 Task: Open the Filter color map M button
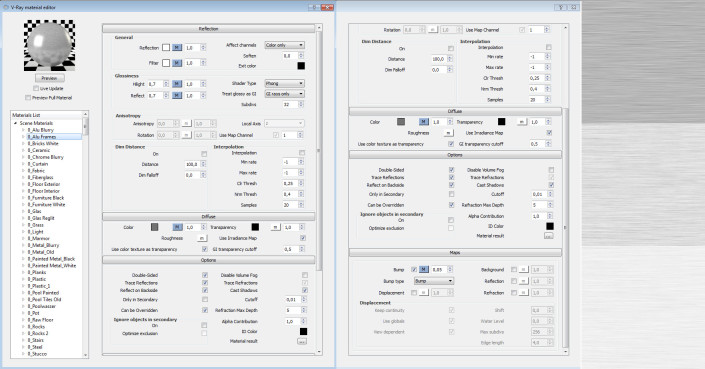tap(177, 63)
